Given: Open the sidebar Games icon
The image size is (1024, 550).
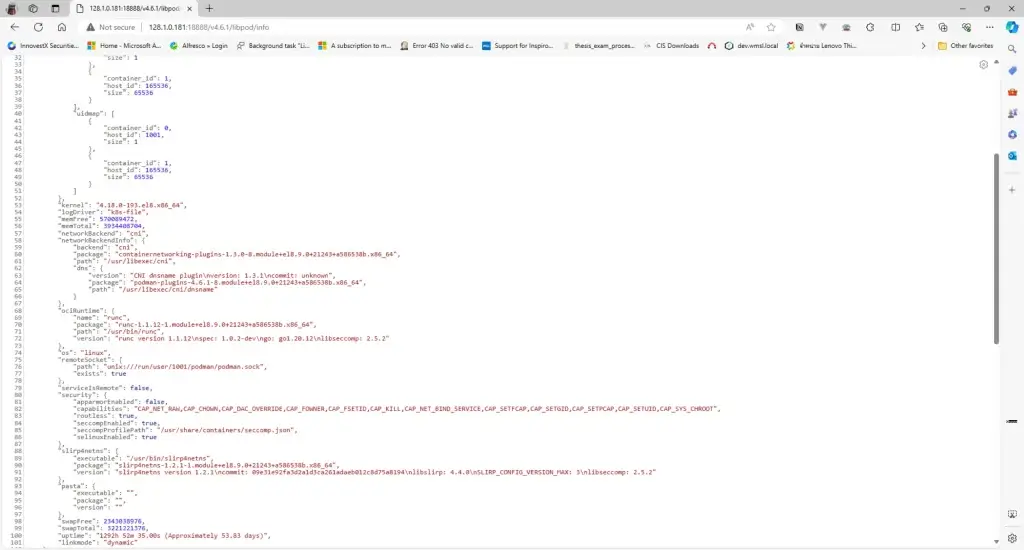Looking at the screenshot, I should click(x=1012, y=113).
